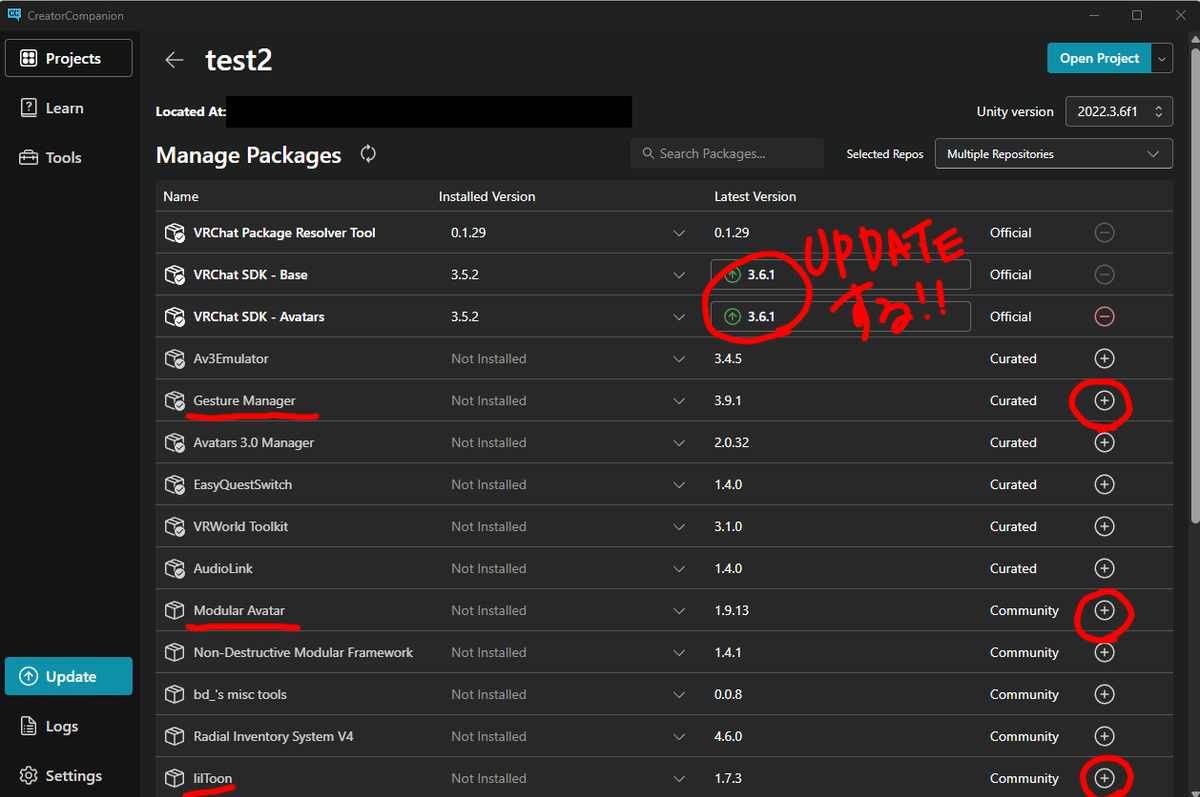Image resolution: width=1200 pixels, height=797 pixels.
Task: Click Radial Inventory System V4 name
Action: 273,736
